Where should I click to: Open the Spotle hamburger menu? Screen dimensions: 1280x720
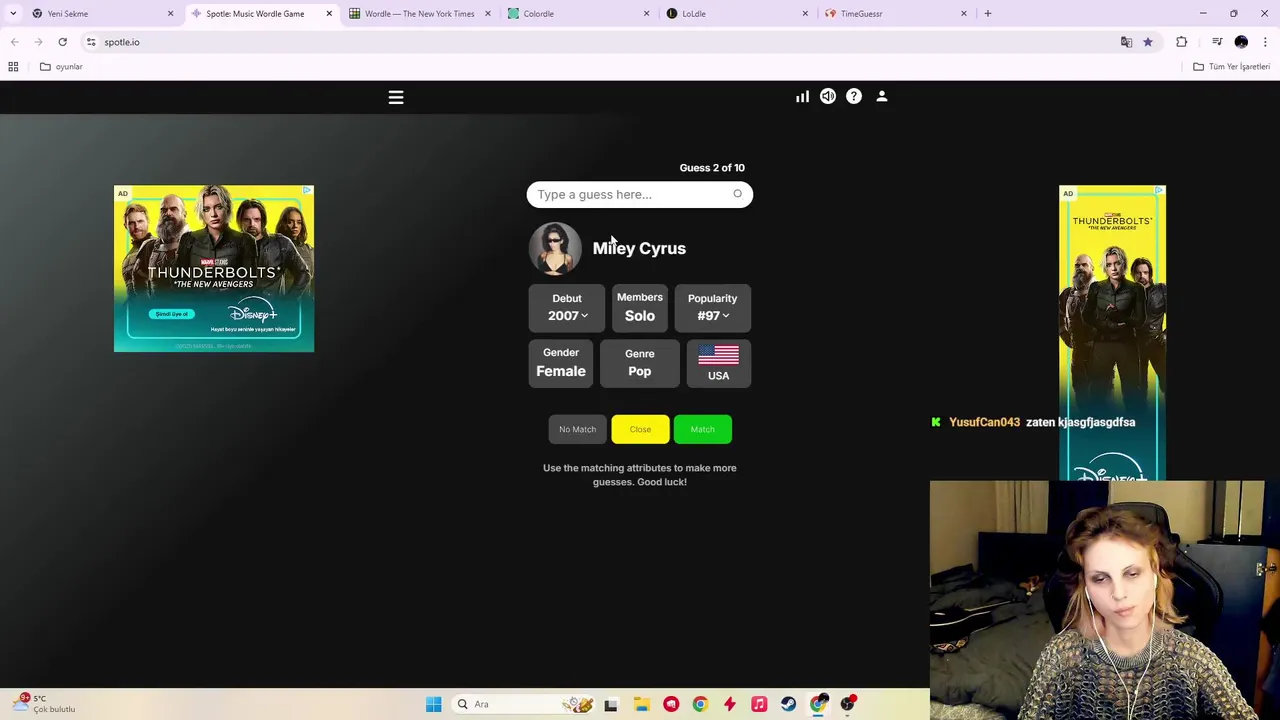pos(396,97)
